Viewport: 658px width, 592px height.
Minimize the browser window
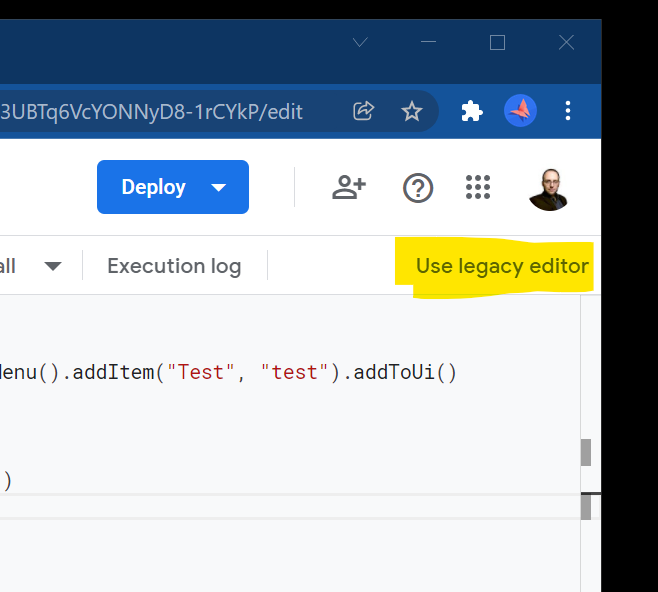(x=428, y=42)
